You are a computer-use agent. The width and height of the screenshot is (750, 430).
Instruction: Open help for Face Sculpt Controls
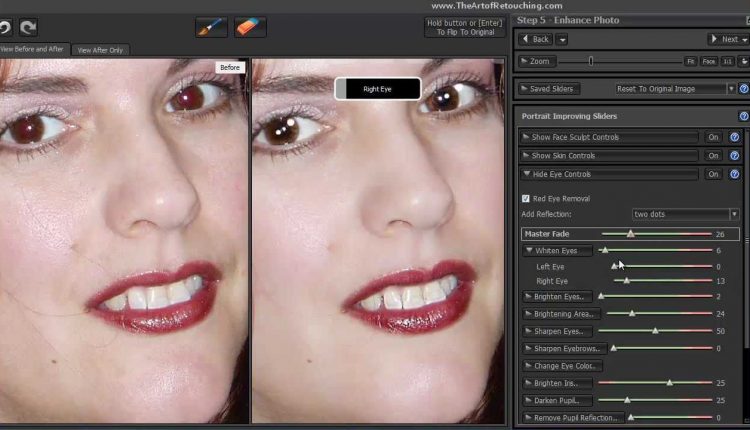735,137
